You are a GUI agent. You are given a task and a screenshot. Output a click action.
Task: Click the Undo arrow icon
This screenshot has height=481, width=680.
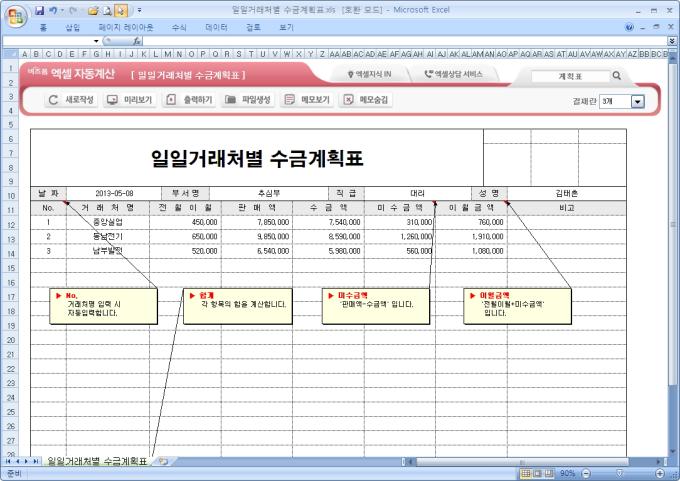point(53,10)
